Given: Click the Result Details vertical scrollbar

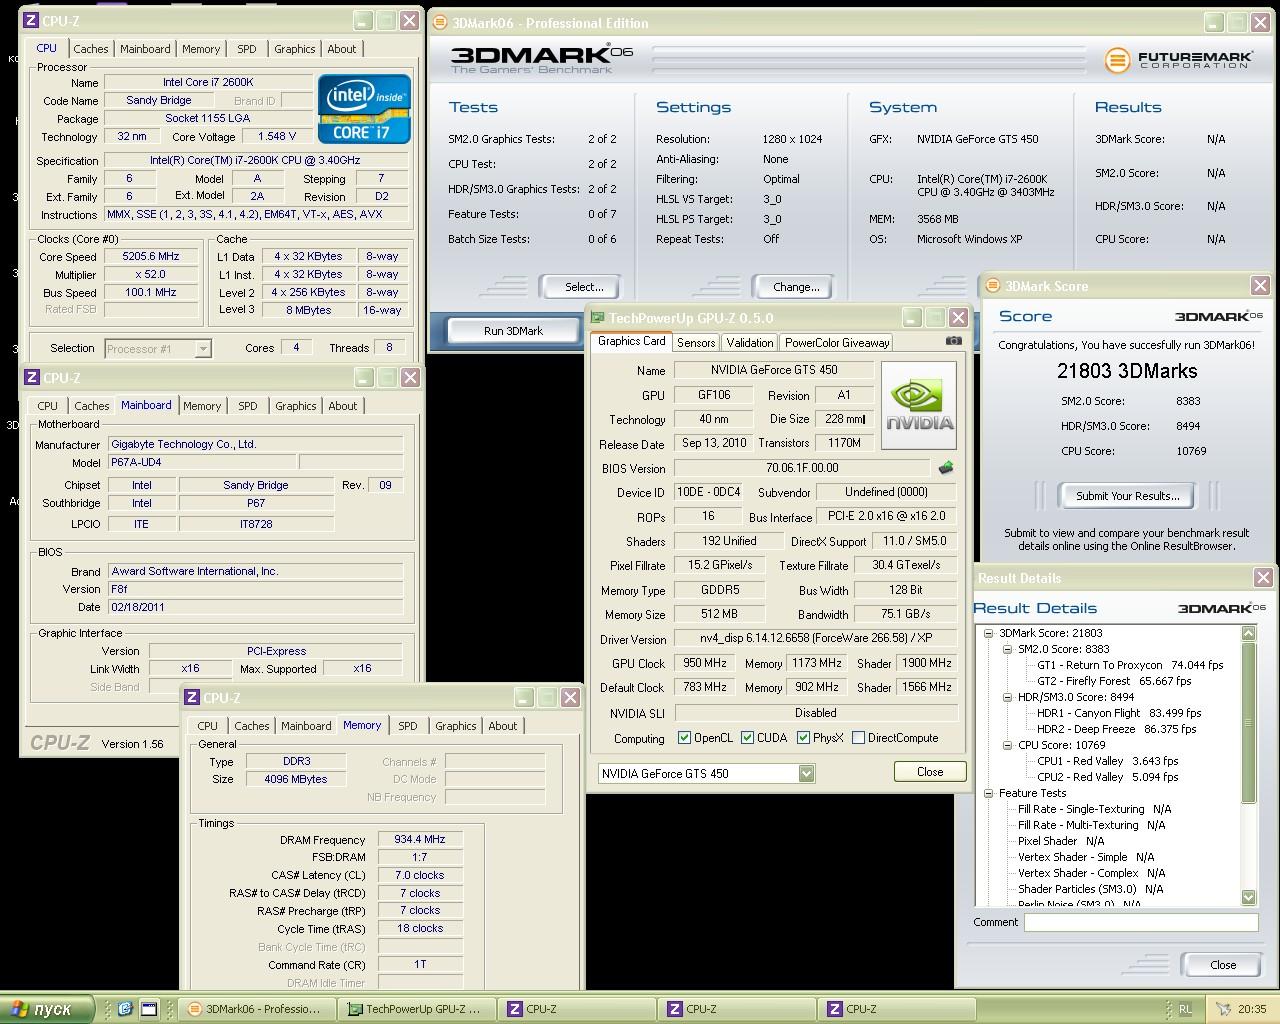Looking at the screenshot, I should pyautogui.click(x=1248, y=765).
